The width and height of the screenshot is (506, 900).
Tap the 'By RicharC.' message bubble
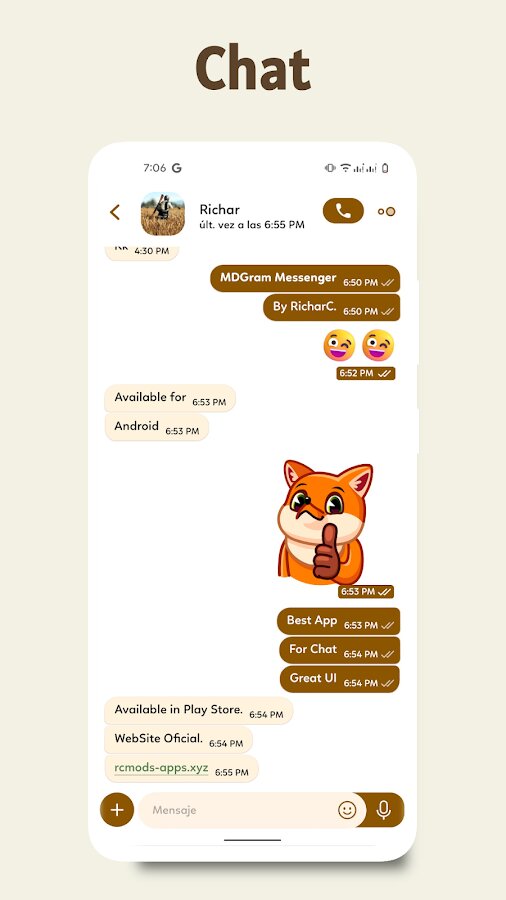[332, 308]
